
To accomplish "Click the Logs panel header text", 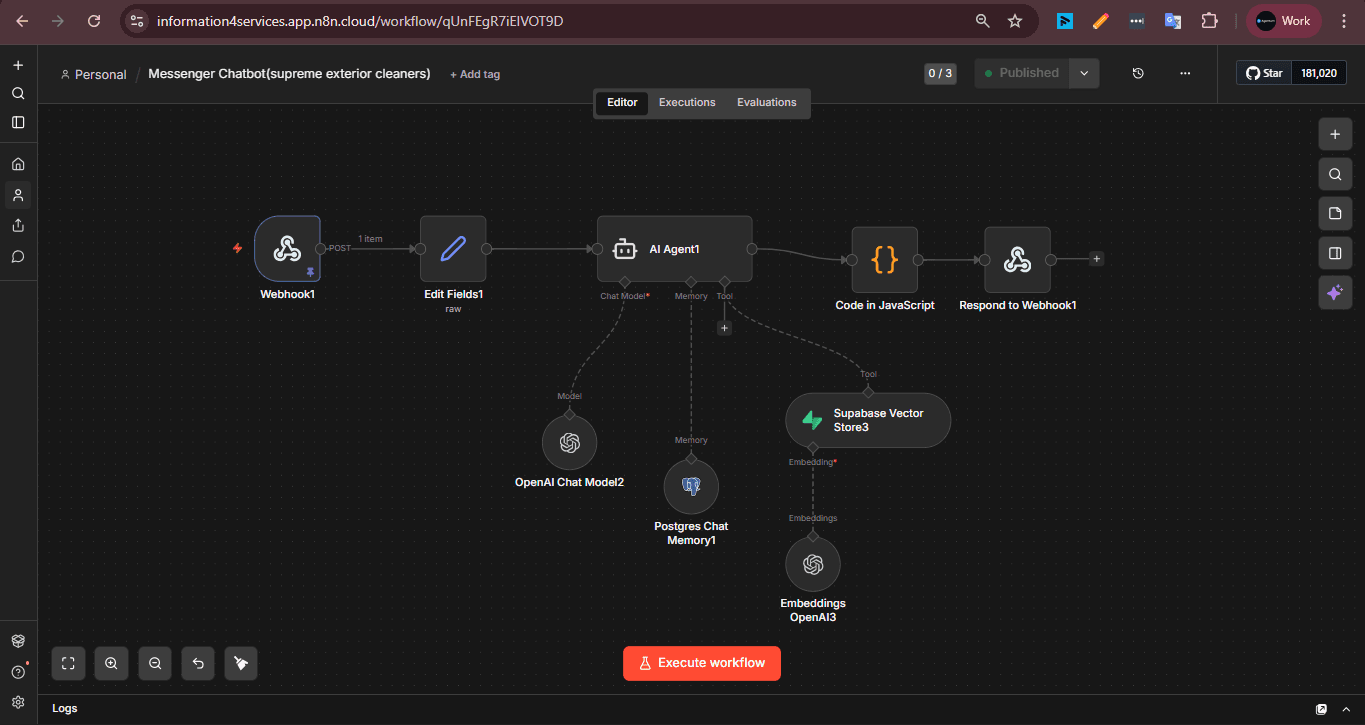I will [x=65, y=708].
